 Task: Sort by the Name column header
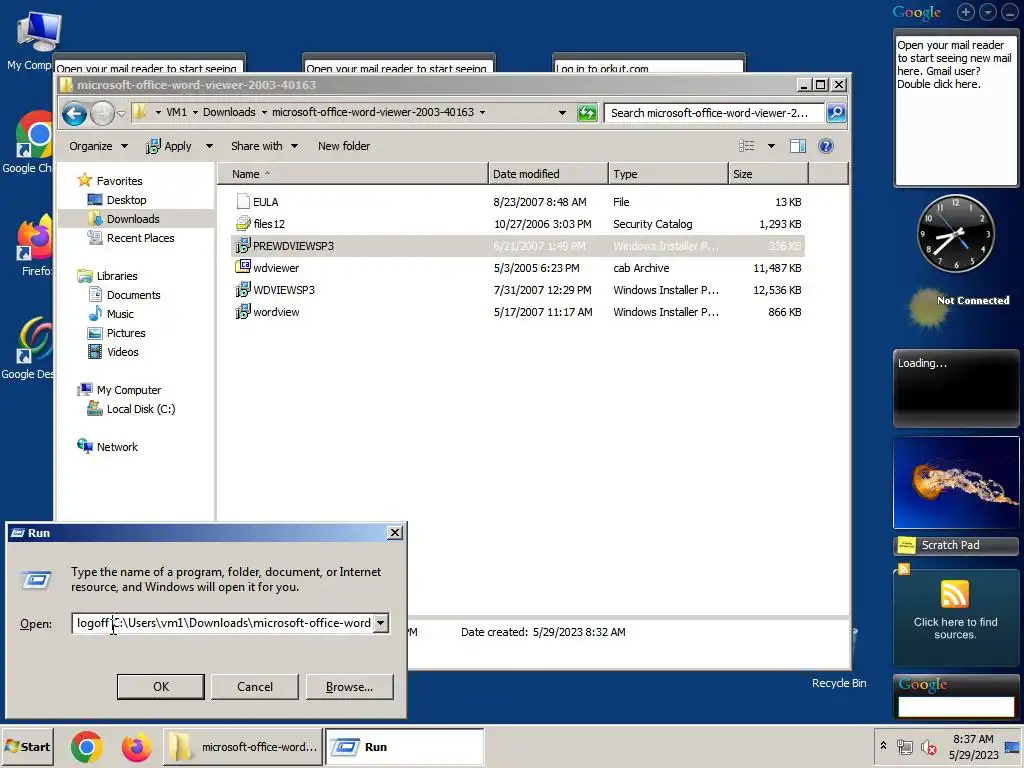pyautogui.click(x=353, y=174)
